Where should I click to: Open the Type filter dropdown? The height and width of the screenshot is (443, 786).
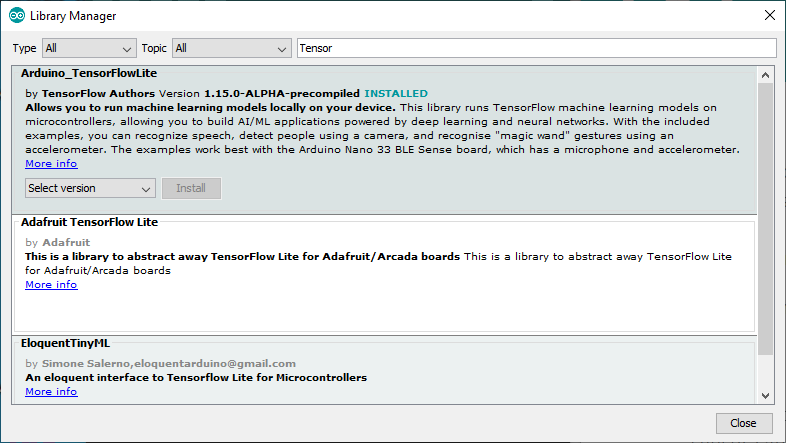pyautogui.click(x=89, y=48)
